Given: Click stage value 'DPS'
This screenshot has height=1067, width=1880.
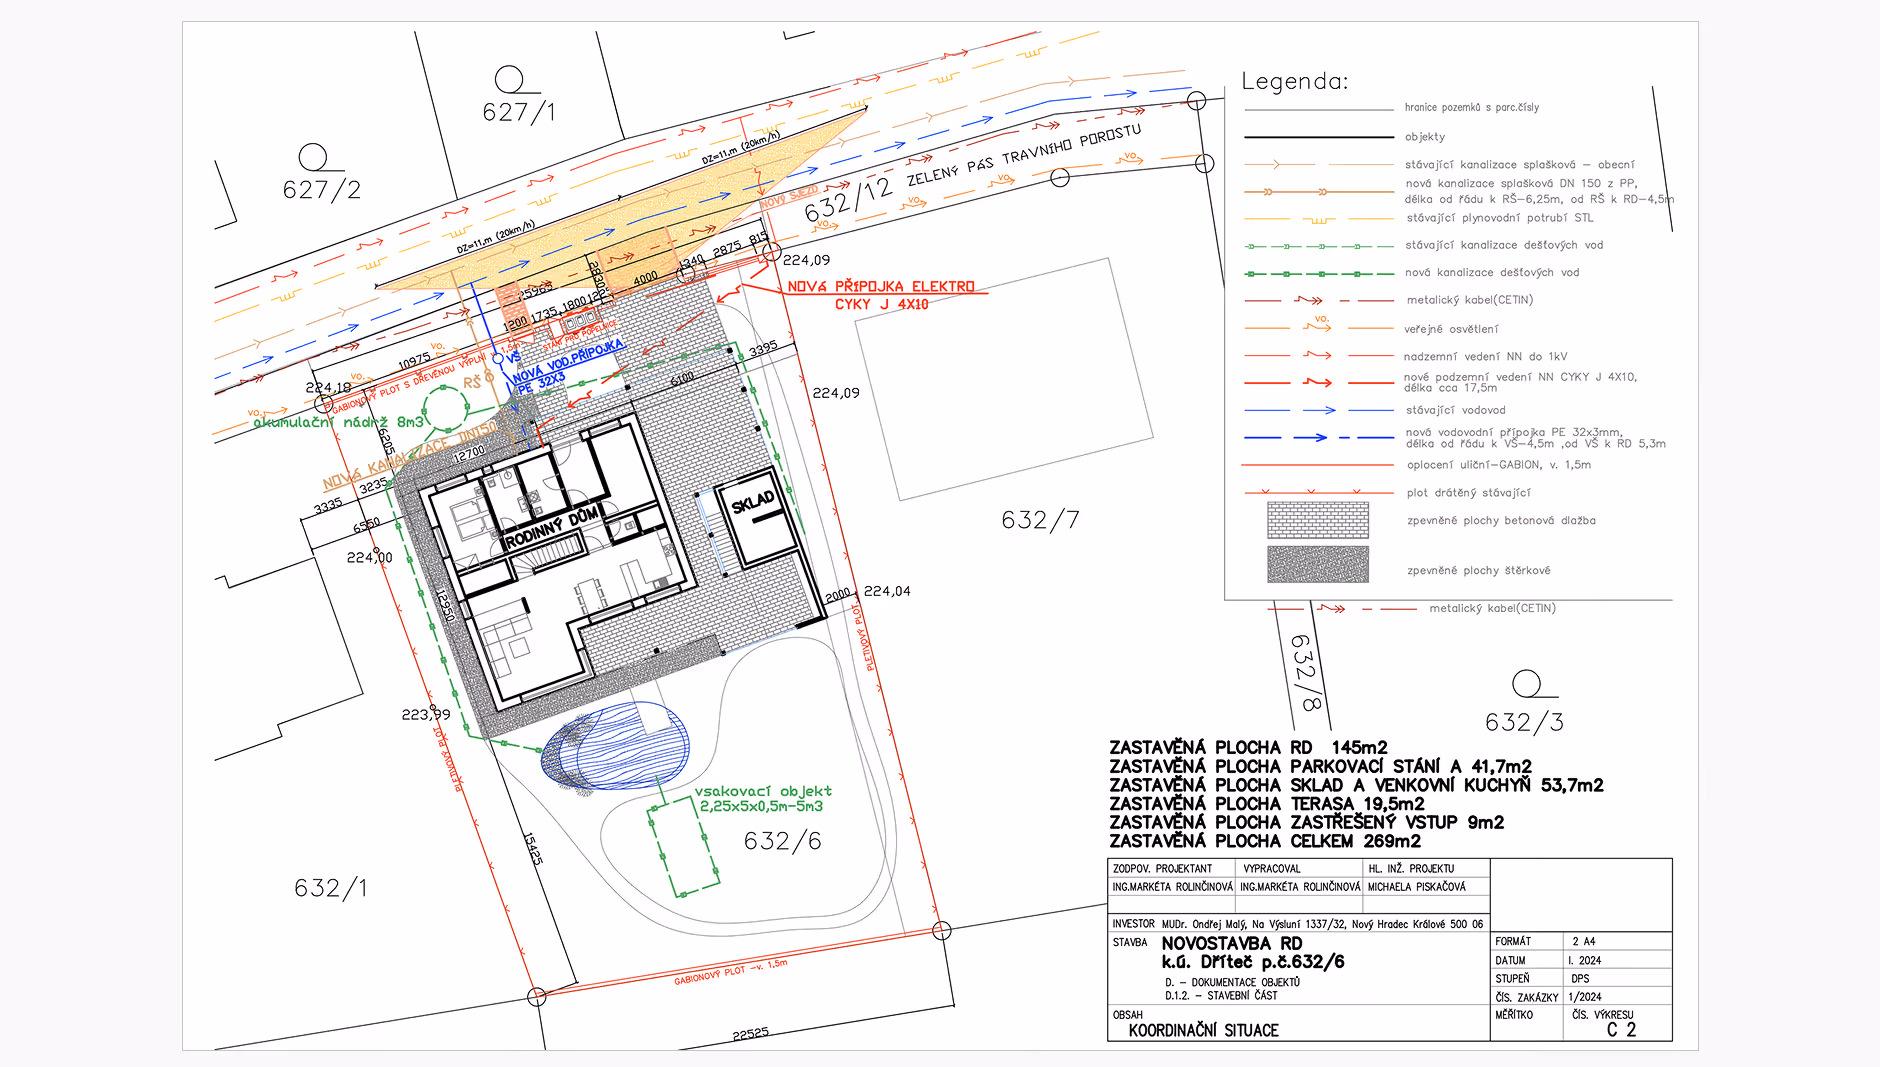Looking at the screenshot, I should 1580,979.
